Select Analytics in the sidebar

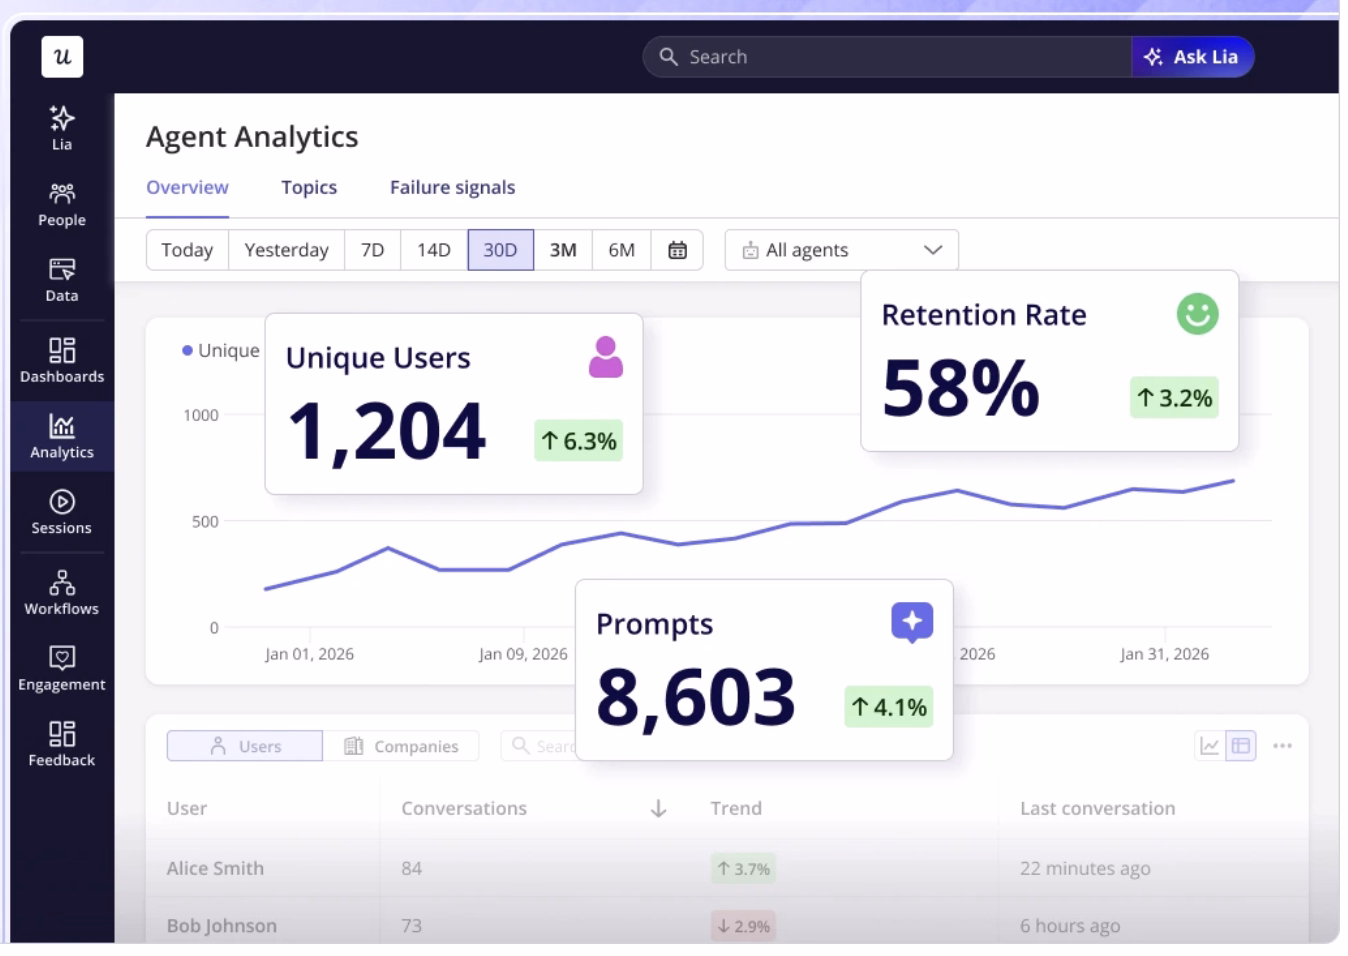pos(62,436)
